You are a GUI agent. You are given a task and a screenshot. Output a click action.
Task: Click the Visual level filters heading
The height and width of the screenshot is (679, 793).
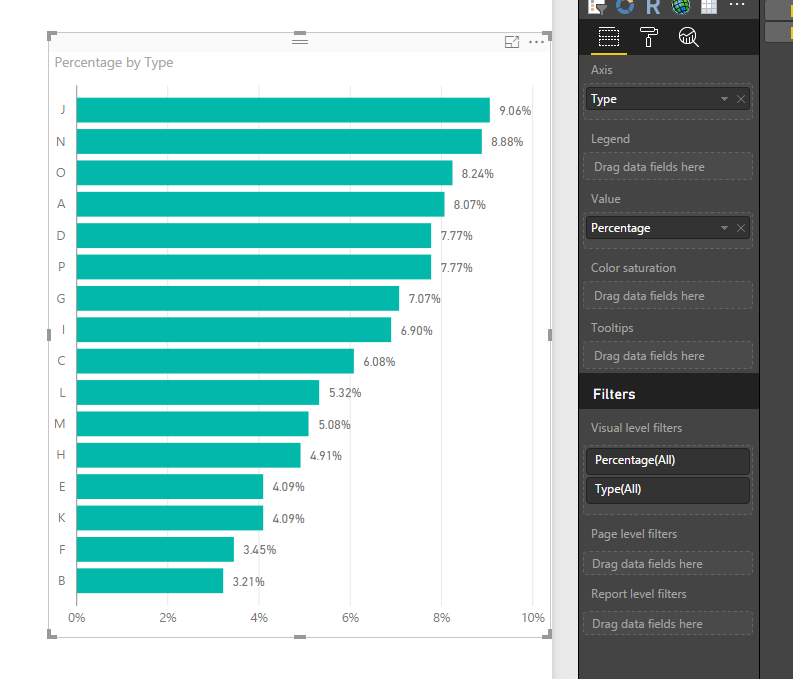point(636,428)
